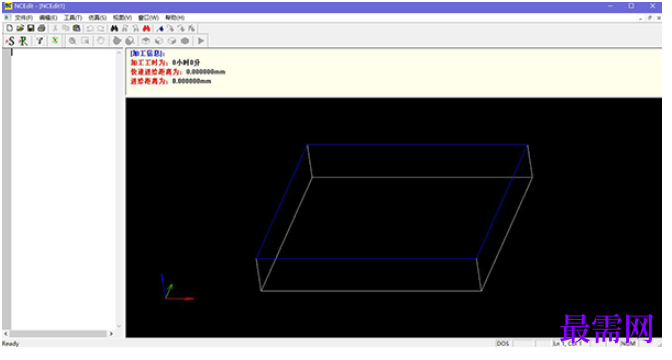Click the S simulation toolbar icon
Screen dimensions: 672x360
[x=10, y=41]
